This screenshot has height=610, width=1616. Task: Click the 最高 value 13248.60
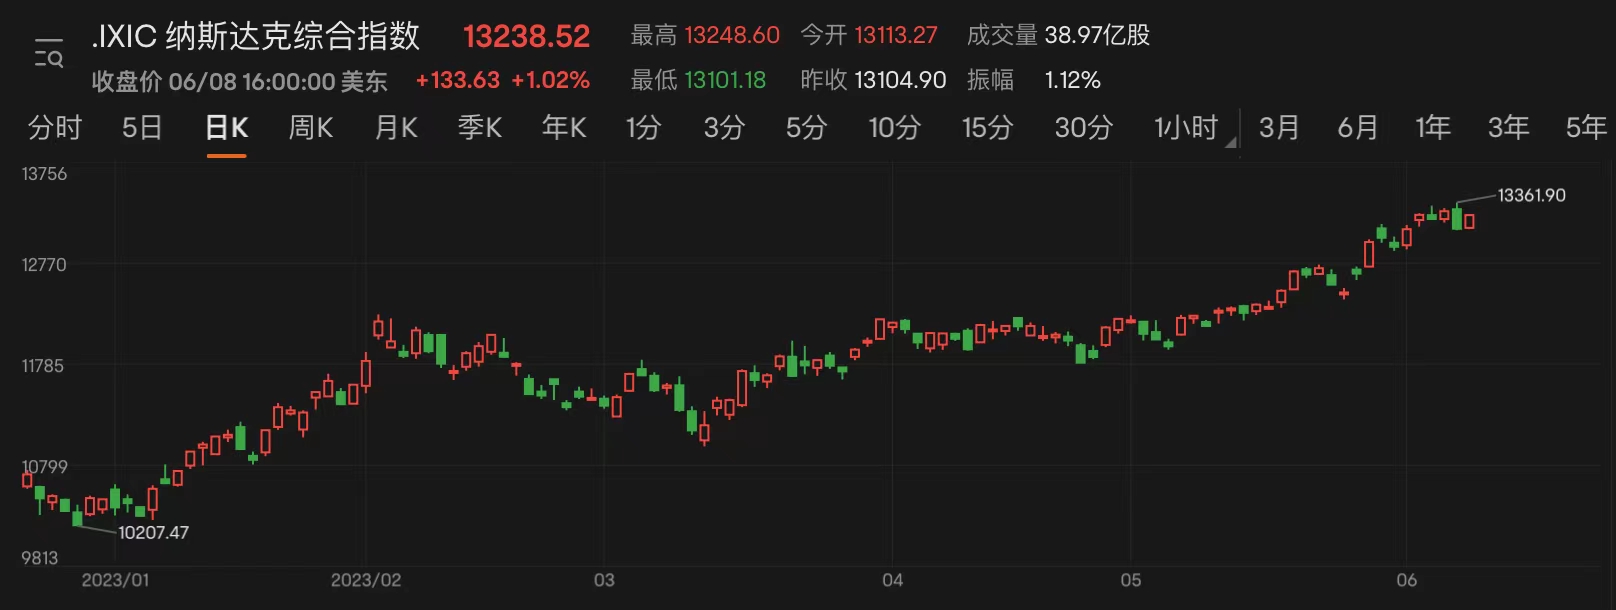click(x=732, y=35)
